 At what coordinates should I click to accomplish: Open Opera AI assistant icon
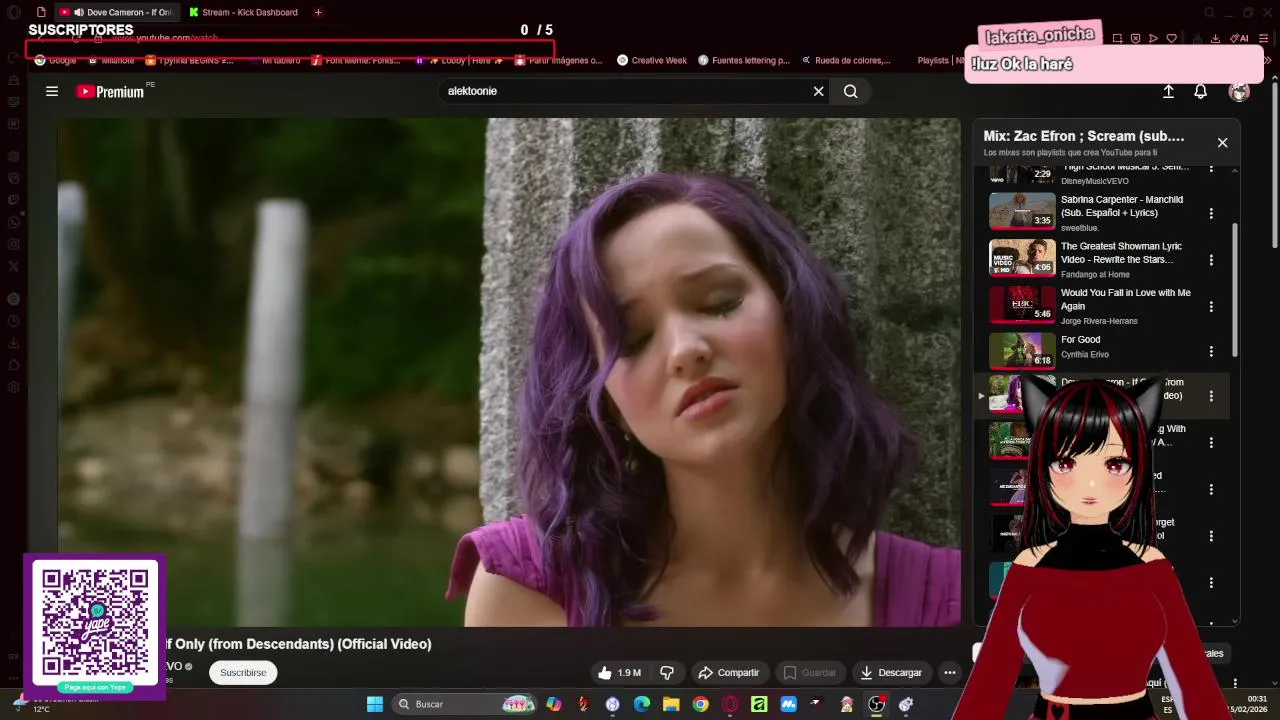[x=1240, y=38]
